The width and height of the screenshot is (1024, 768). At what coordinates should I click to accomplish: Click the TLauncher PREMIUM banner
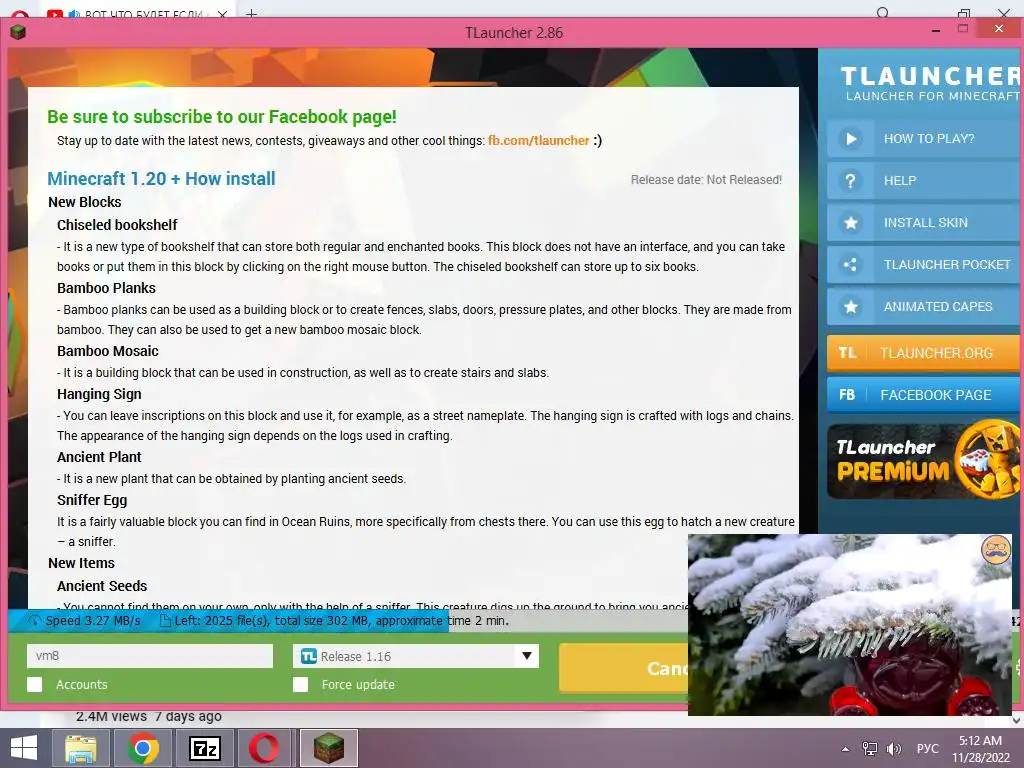923,461
